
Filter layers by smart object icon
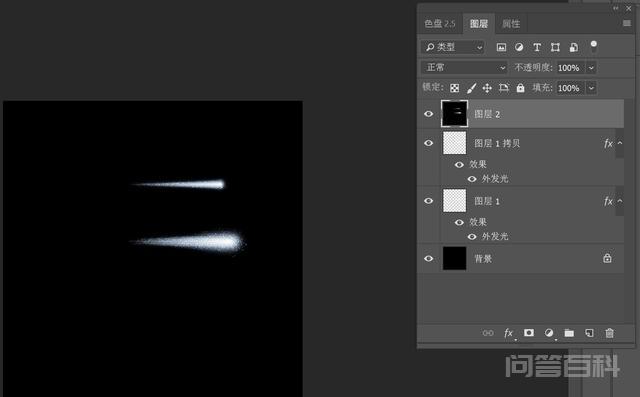[573, 47]
